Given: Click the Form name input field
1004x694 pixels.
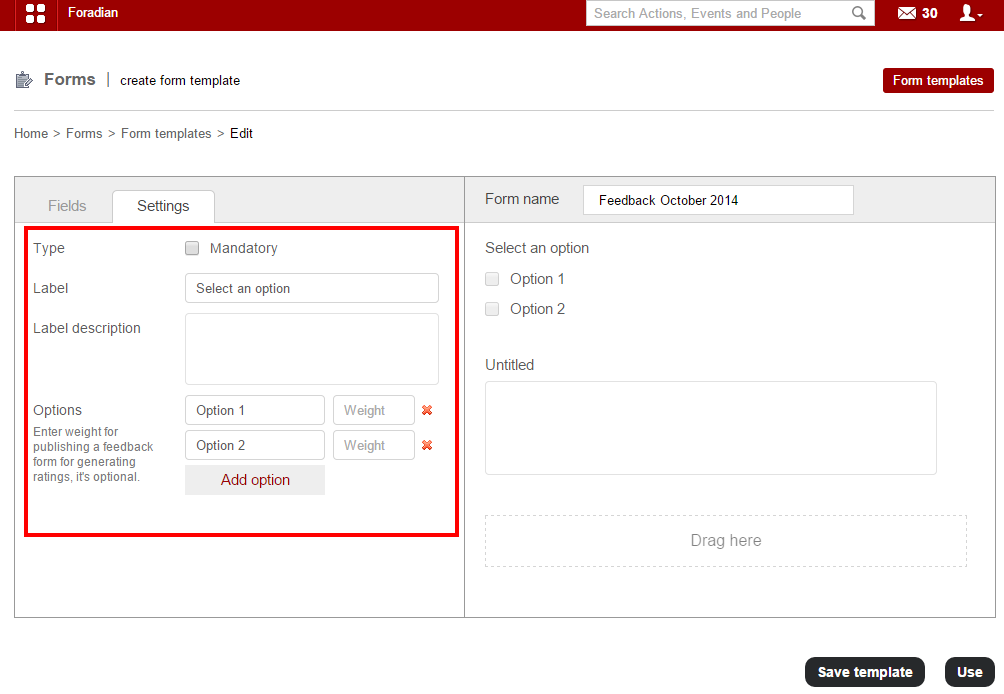Looking at the screenshot, I should [718, 200].
